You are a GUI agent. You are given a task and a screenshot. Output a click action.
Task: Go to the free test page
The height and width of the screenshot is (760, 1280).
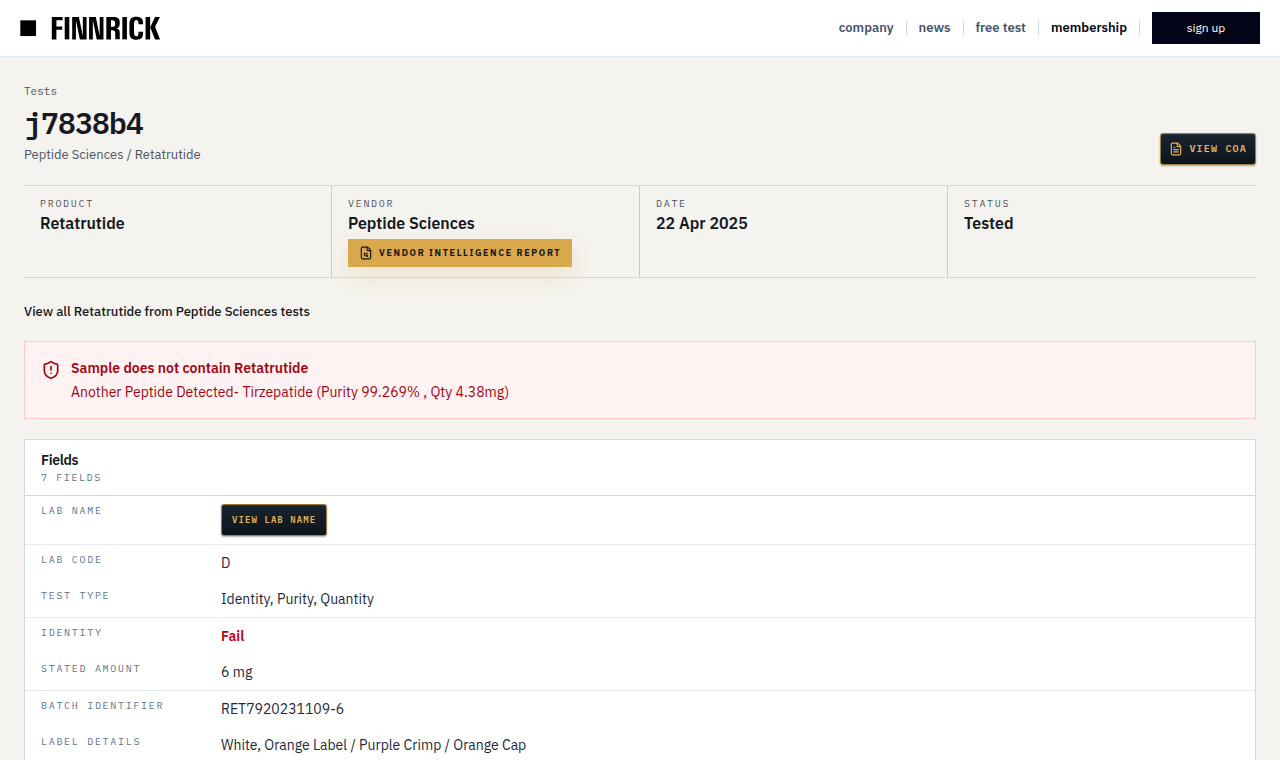pyautogui.click(x=1000, y=28)
